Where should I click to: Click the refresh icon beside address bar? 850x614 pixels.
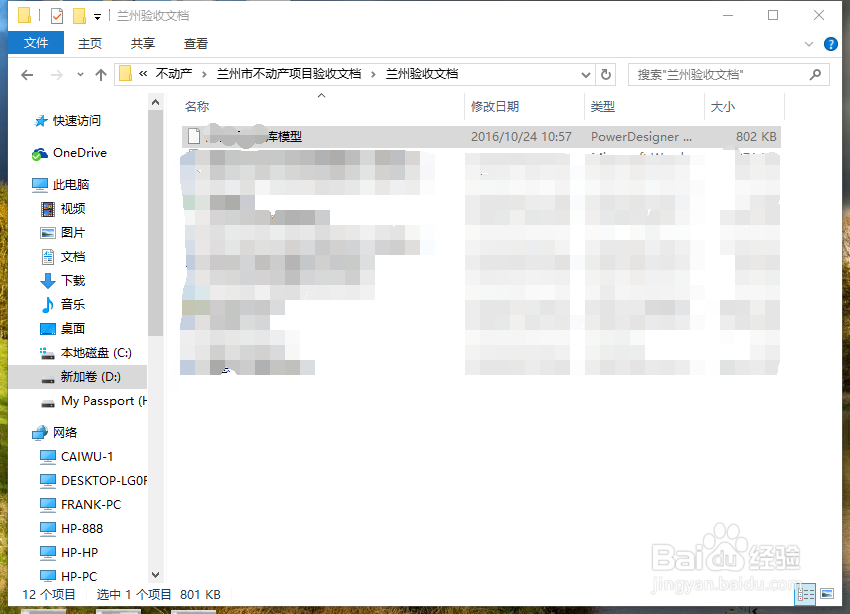(605, 74)
